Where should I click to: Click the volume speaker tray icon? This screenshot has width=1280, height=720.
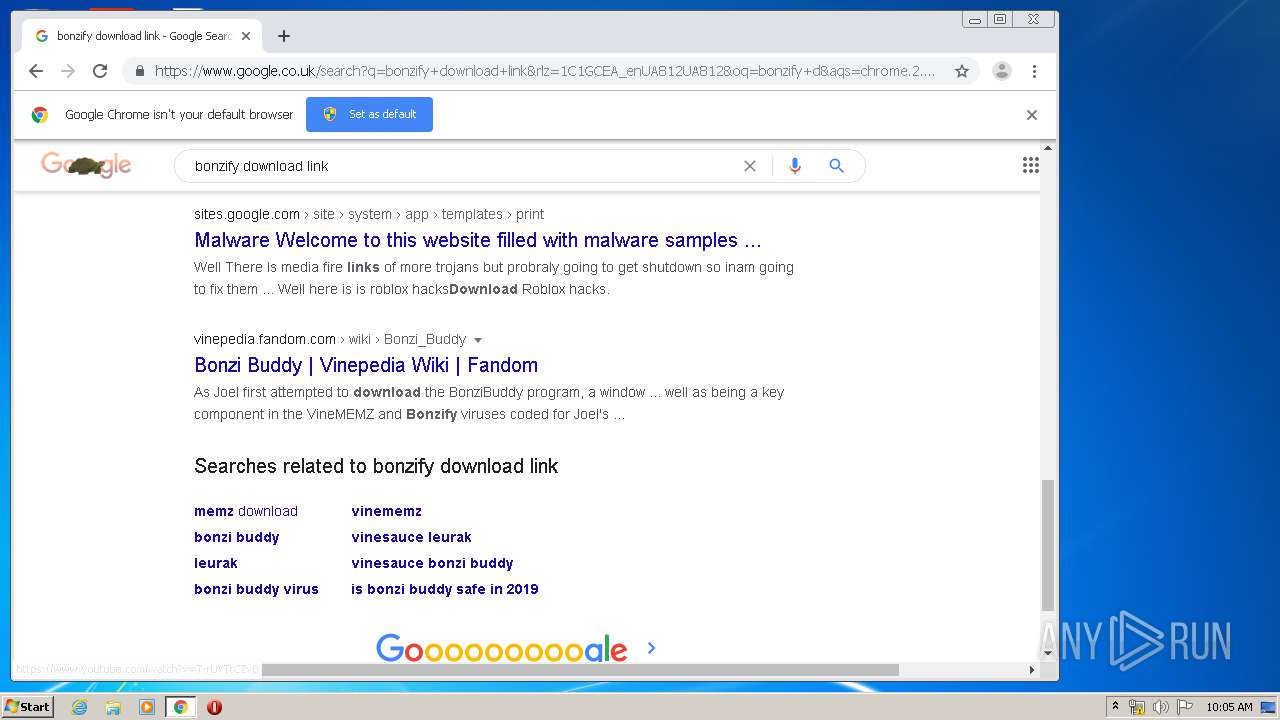(x=1161, y=707)
